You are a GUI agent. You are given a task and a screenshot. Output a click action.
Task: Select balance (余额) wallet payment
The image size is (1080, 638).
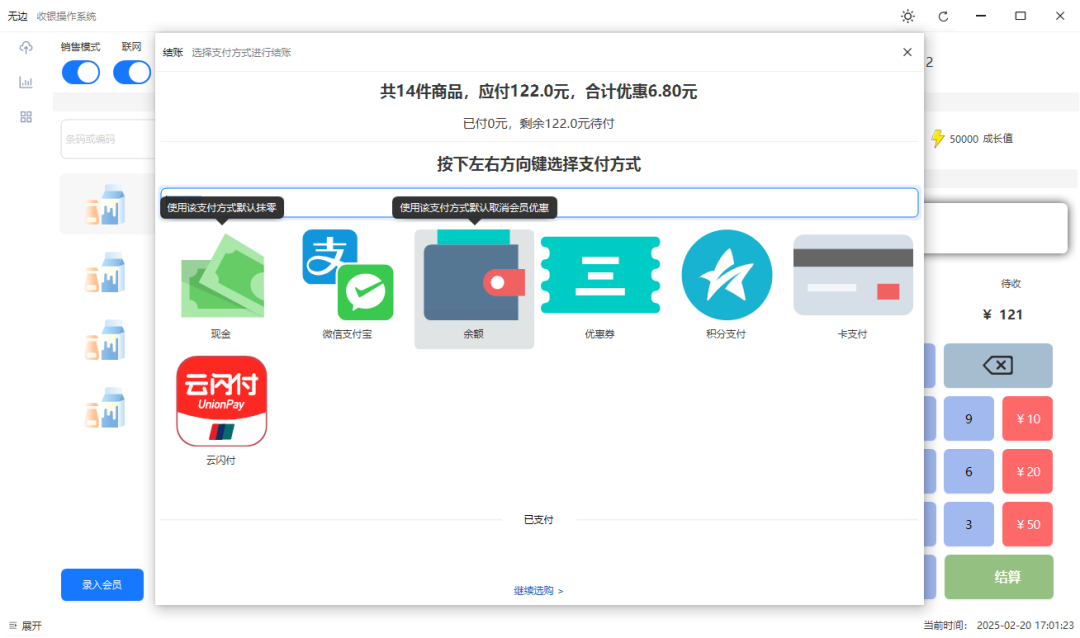pos(474,276)
